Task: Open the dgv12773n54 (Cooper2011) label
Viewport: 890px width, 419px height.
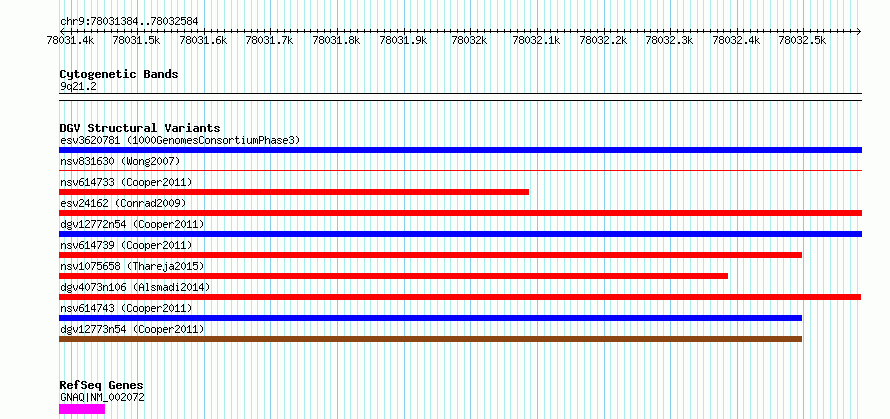Action: click(132, 329)
